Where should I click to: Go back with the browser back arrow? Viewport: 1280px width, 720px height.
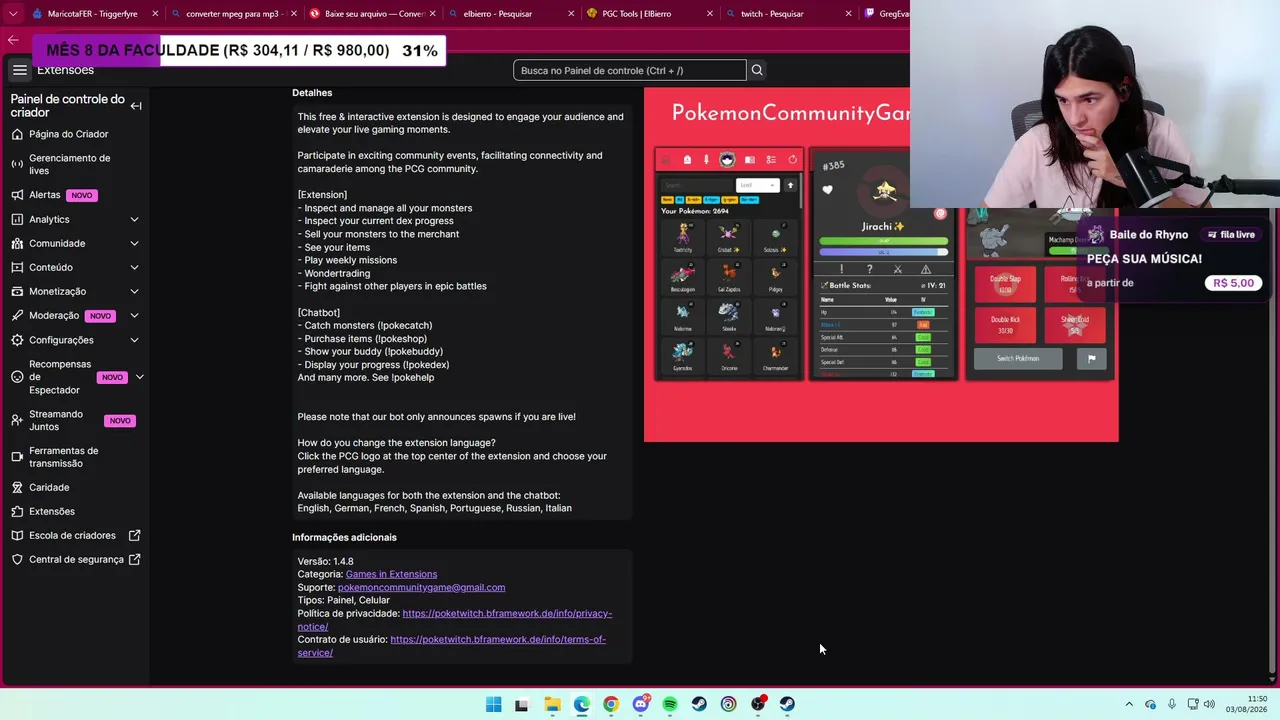click(x=12, y=40)
